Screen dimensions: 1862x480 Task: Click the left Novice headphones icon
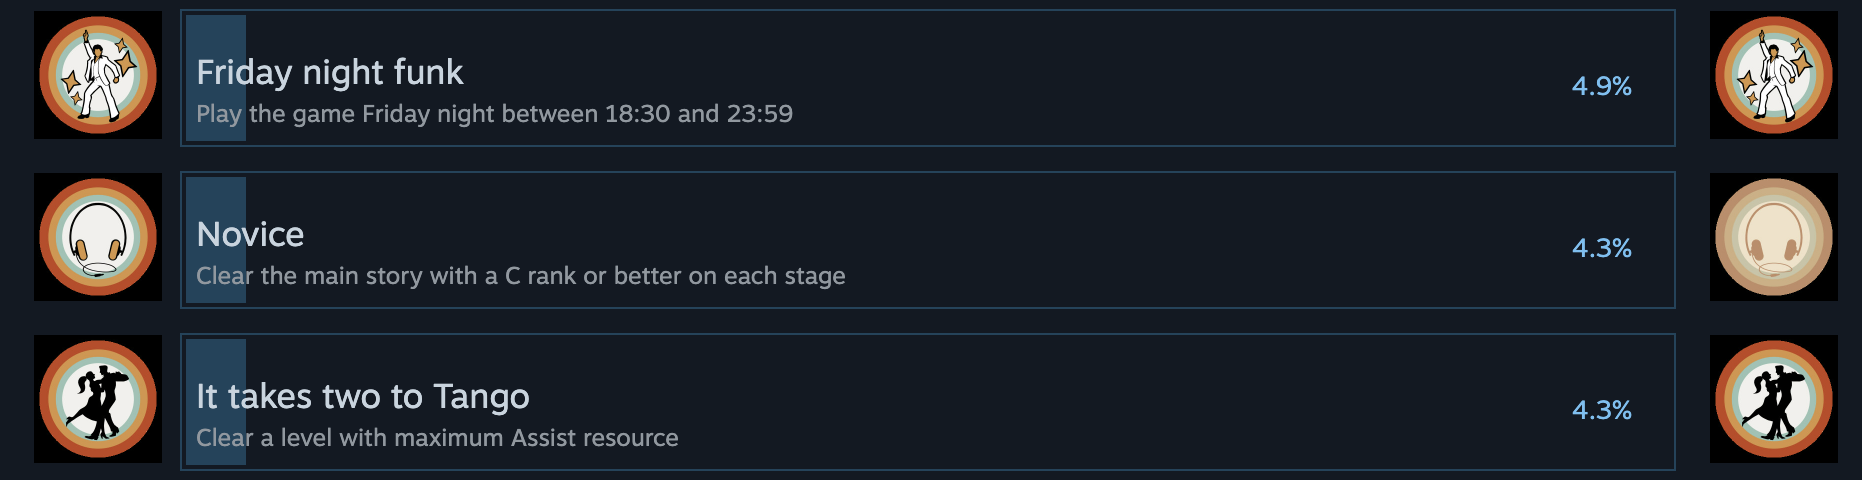click(x=98, y=237)
